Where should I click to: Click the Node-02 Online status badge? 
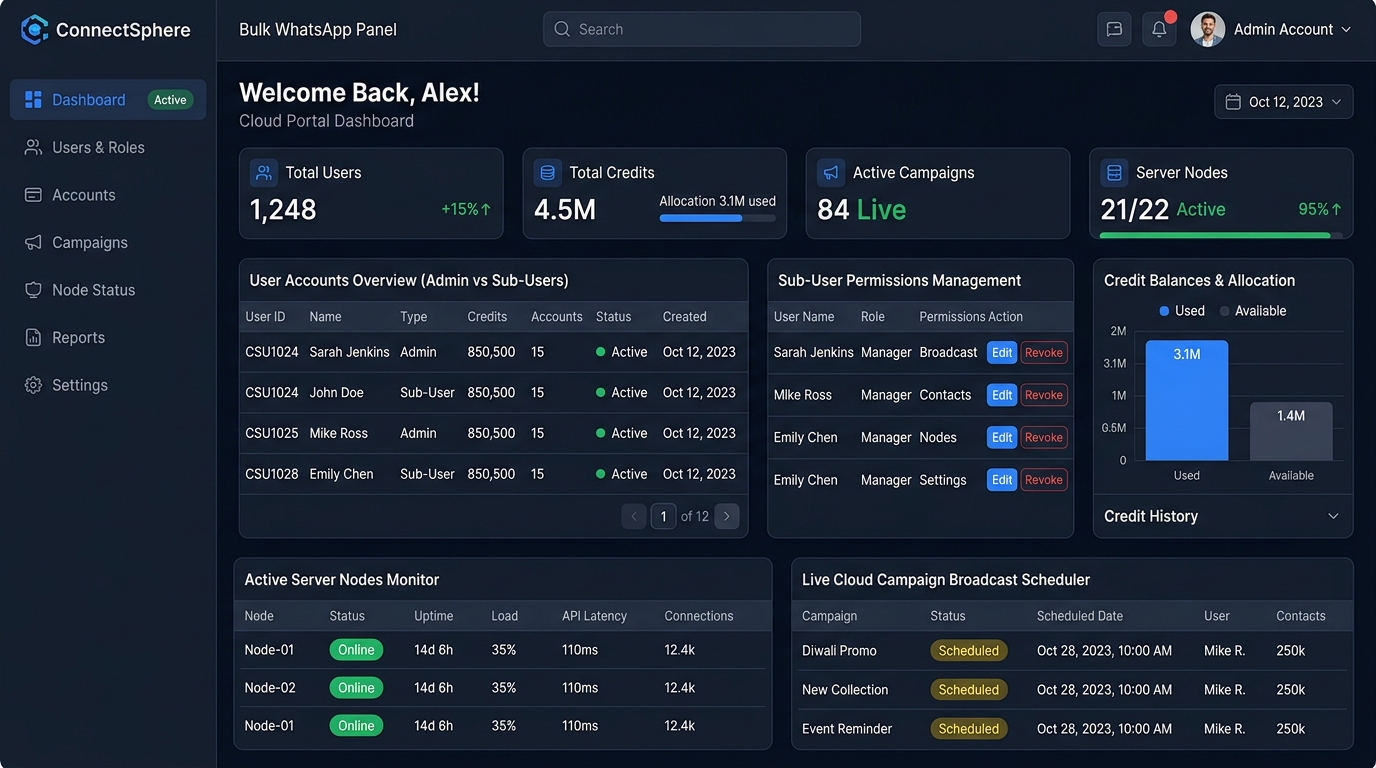(356, 688)
